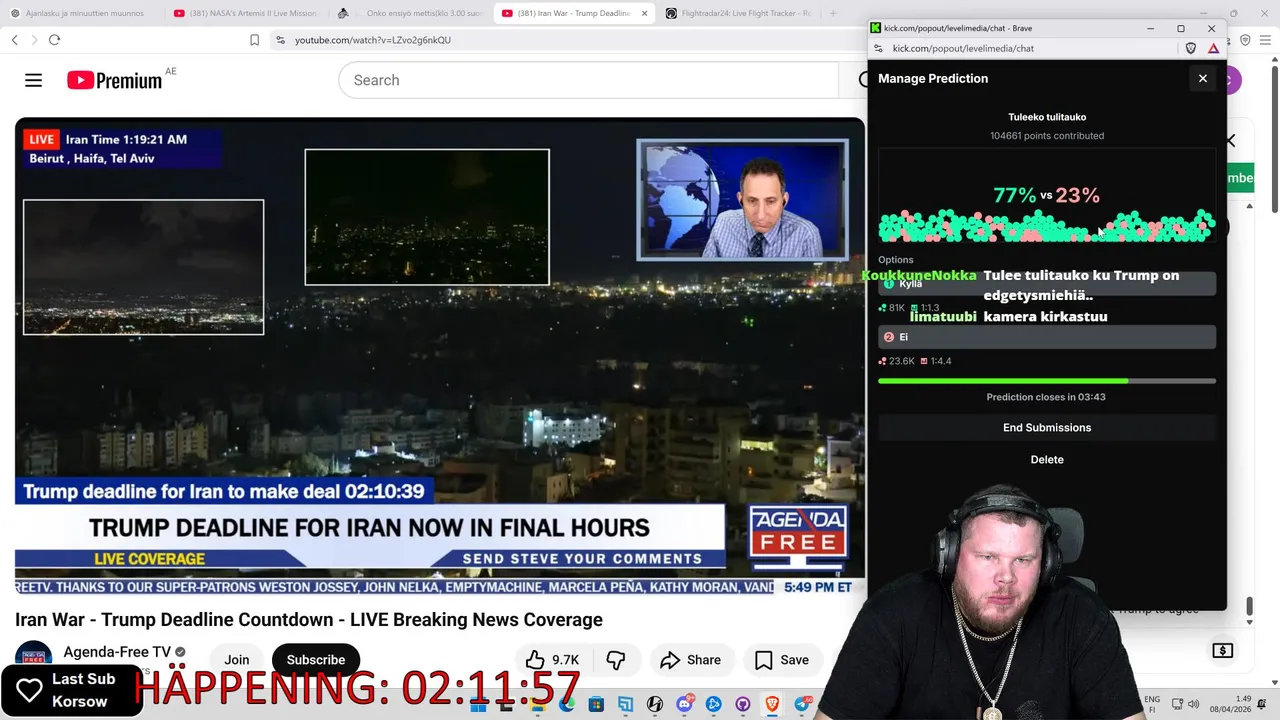The image size is (1280, 720).
Task: Click the Agenda-Free TV channel name
Action: (117, 652)
